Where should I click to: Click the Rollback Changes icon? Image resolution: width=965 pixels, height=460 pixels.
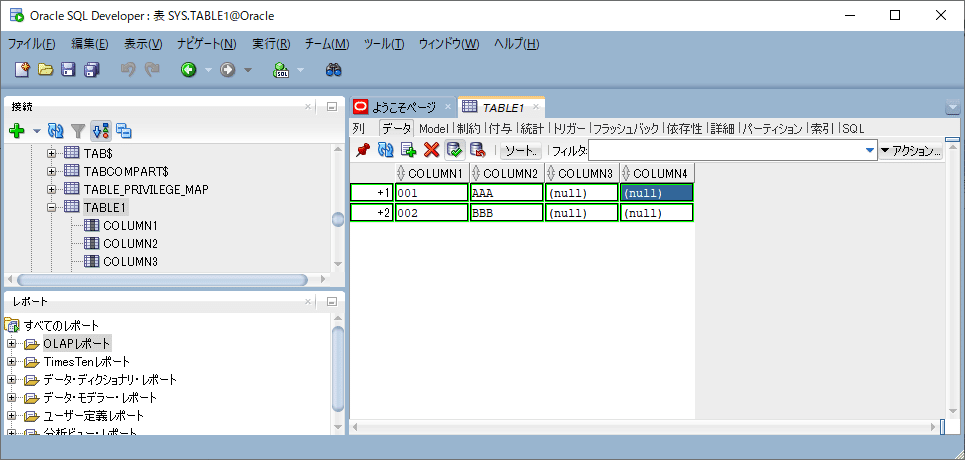(478, 150)
